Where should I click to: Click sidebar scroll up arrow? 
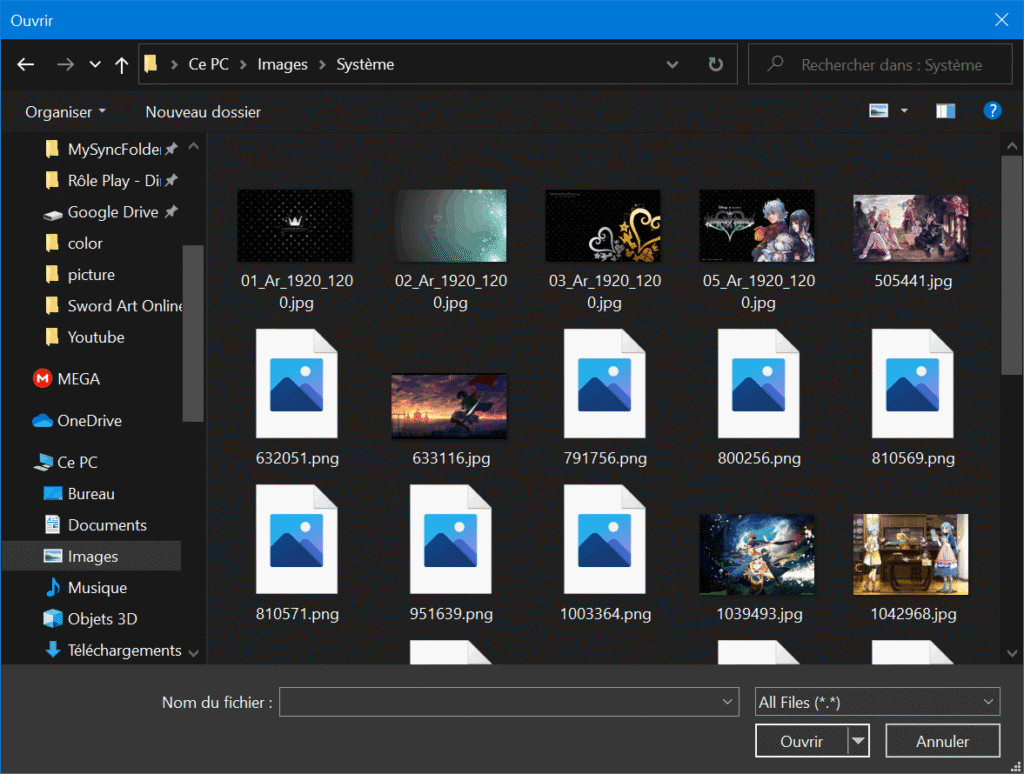pyautogui.click(x=193, y=147)
